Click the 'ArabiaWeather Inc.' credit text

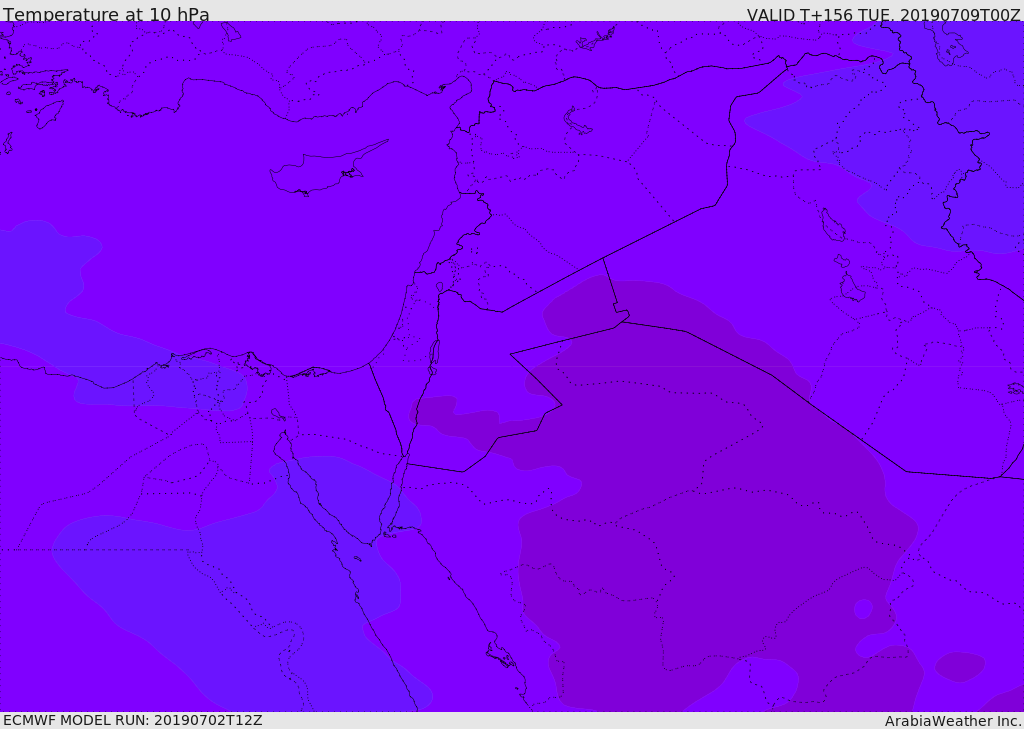point(953,721)
